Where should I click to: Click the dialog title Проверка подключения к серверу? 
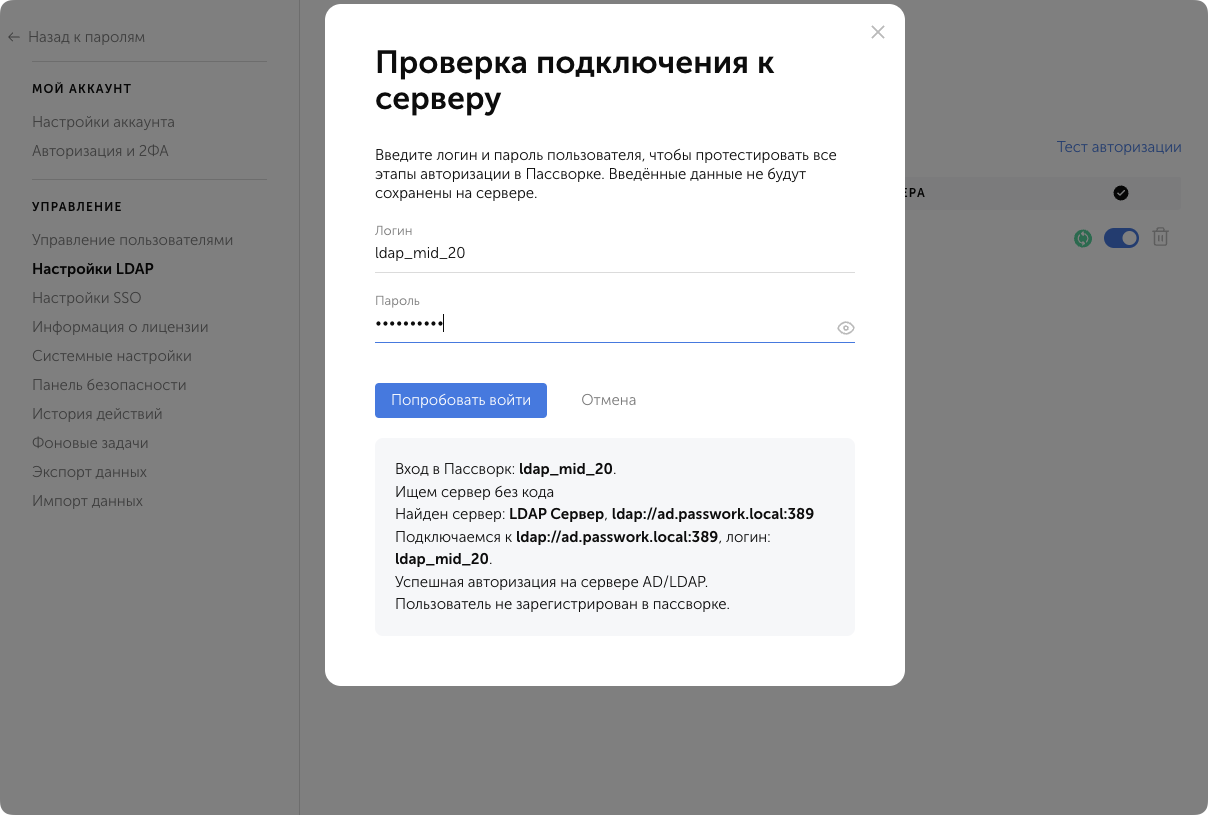(x=575, y=80)
